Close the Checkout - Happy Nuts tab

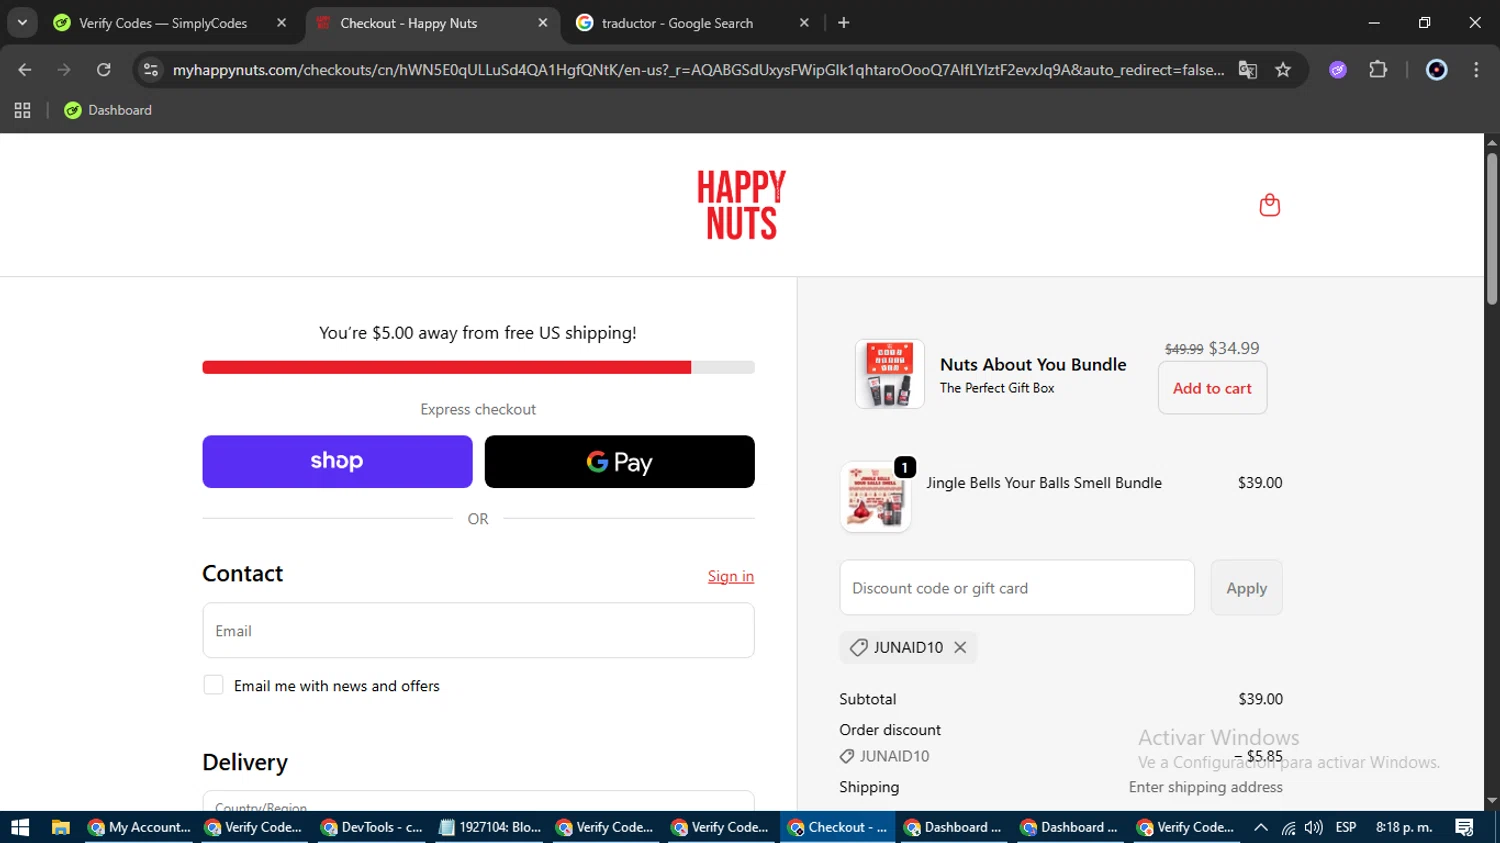coord(543,23)
